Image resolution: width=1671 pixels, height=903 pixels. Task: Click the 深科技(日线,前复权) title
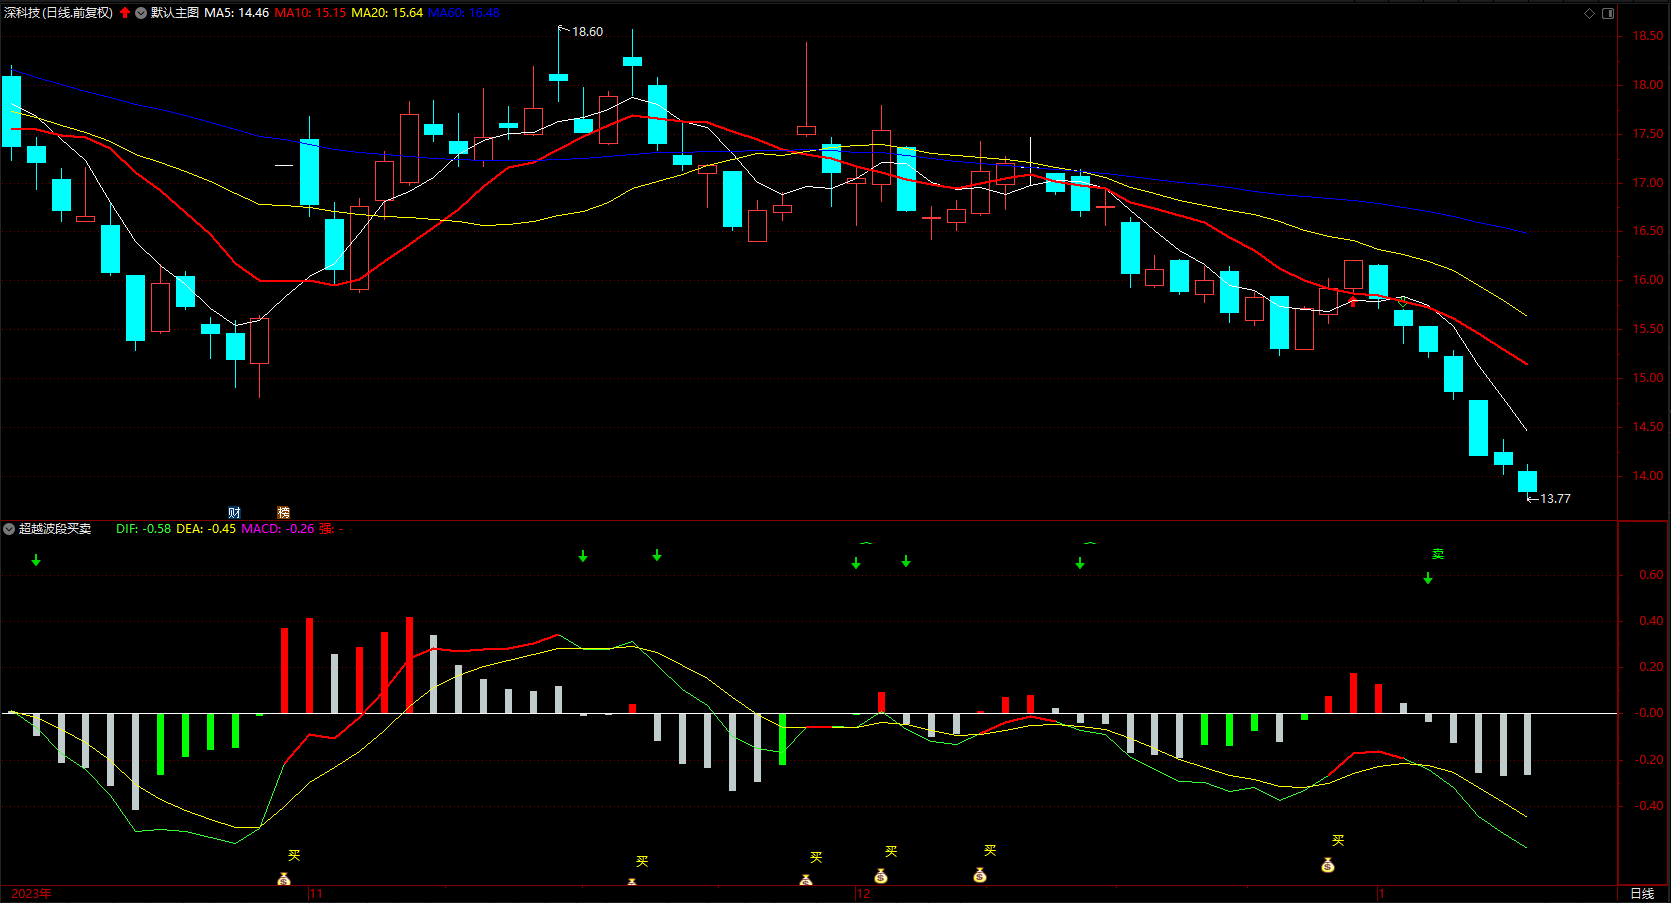(59, 13)
